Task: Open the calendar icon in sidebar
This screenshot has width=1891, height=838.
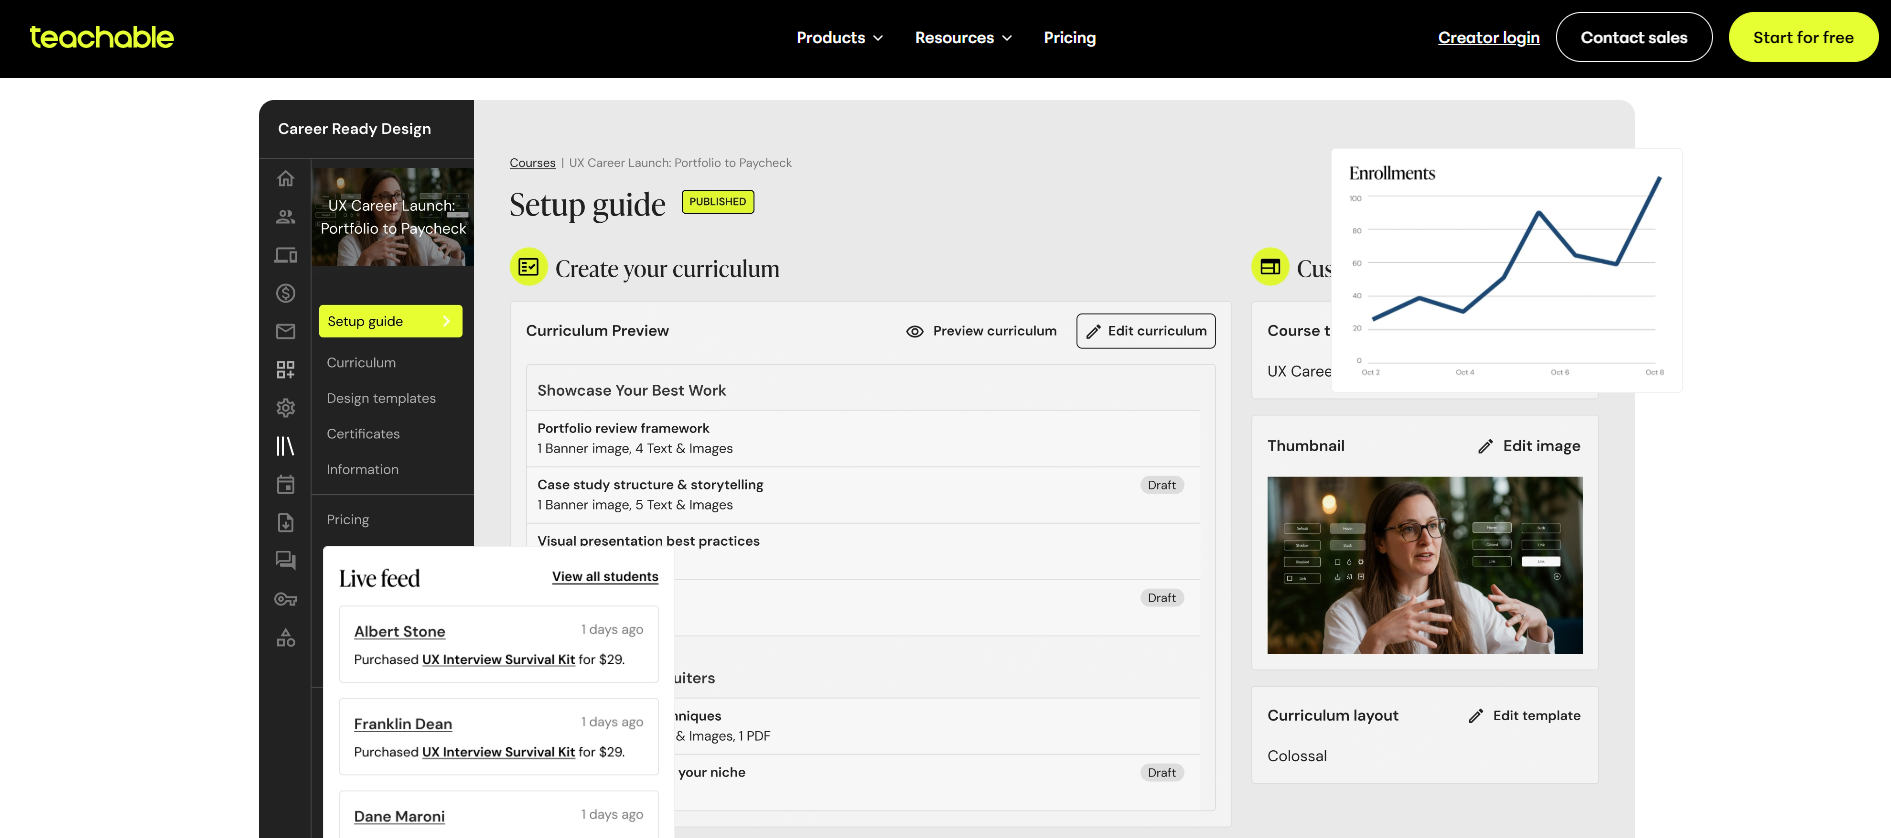Action: tap(285, 485)
